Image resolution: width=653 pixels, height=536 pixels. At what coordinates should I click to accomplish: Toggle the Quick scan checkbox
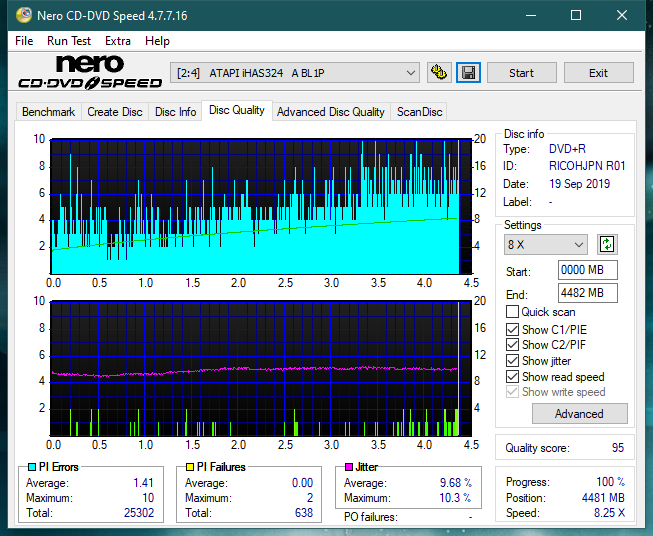click(512, 312)
